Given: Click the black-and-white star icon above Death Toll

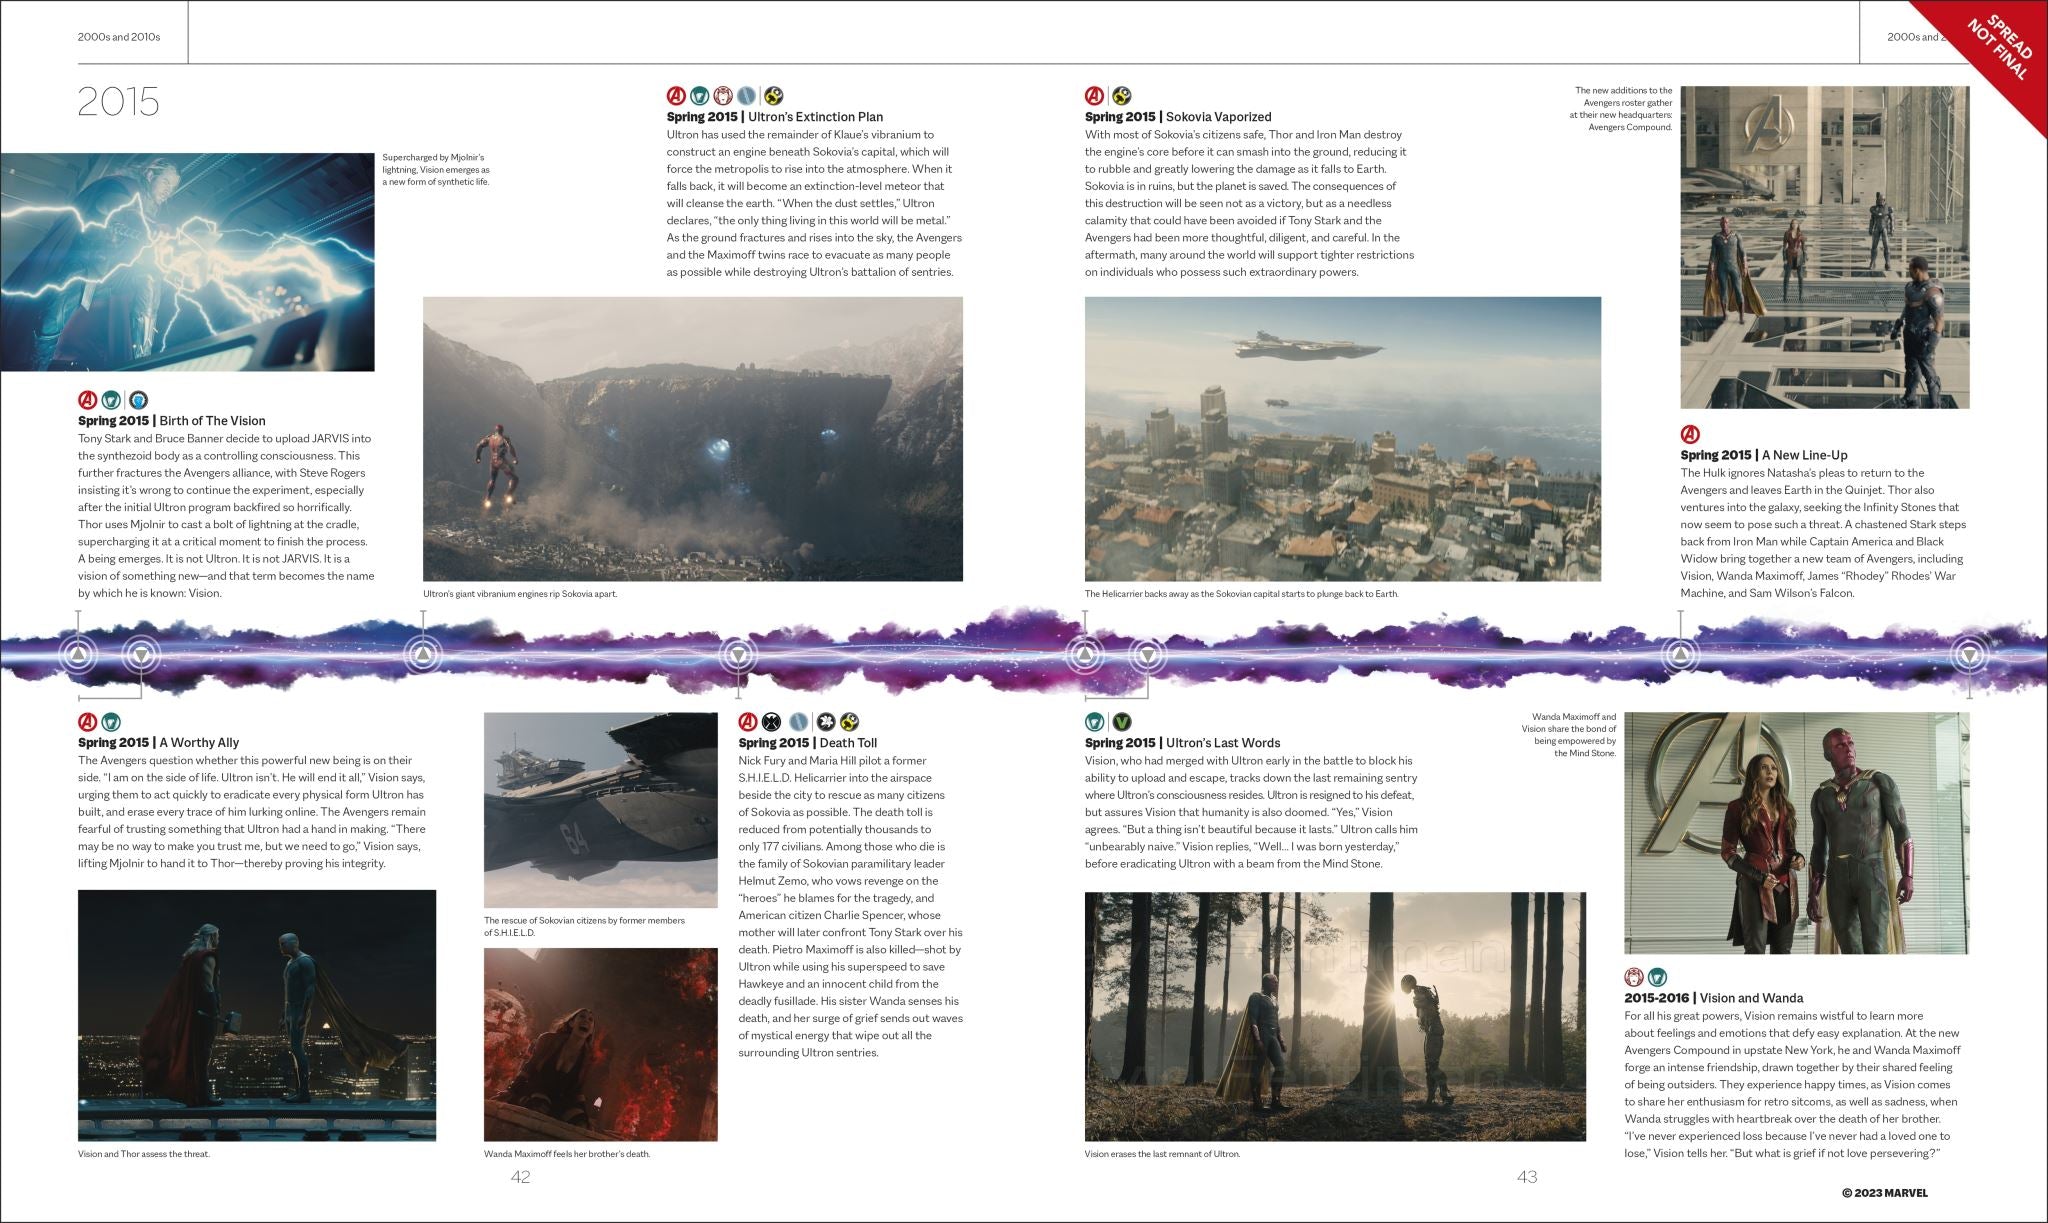Looking at the screenshot, I should [x=826, y=722].
